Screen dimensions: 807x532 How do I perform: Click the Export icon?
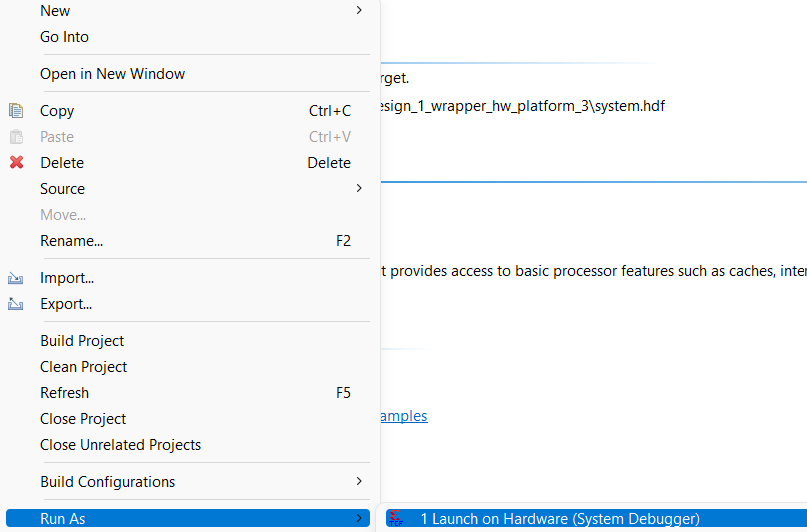[x=16, y=305]
